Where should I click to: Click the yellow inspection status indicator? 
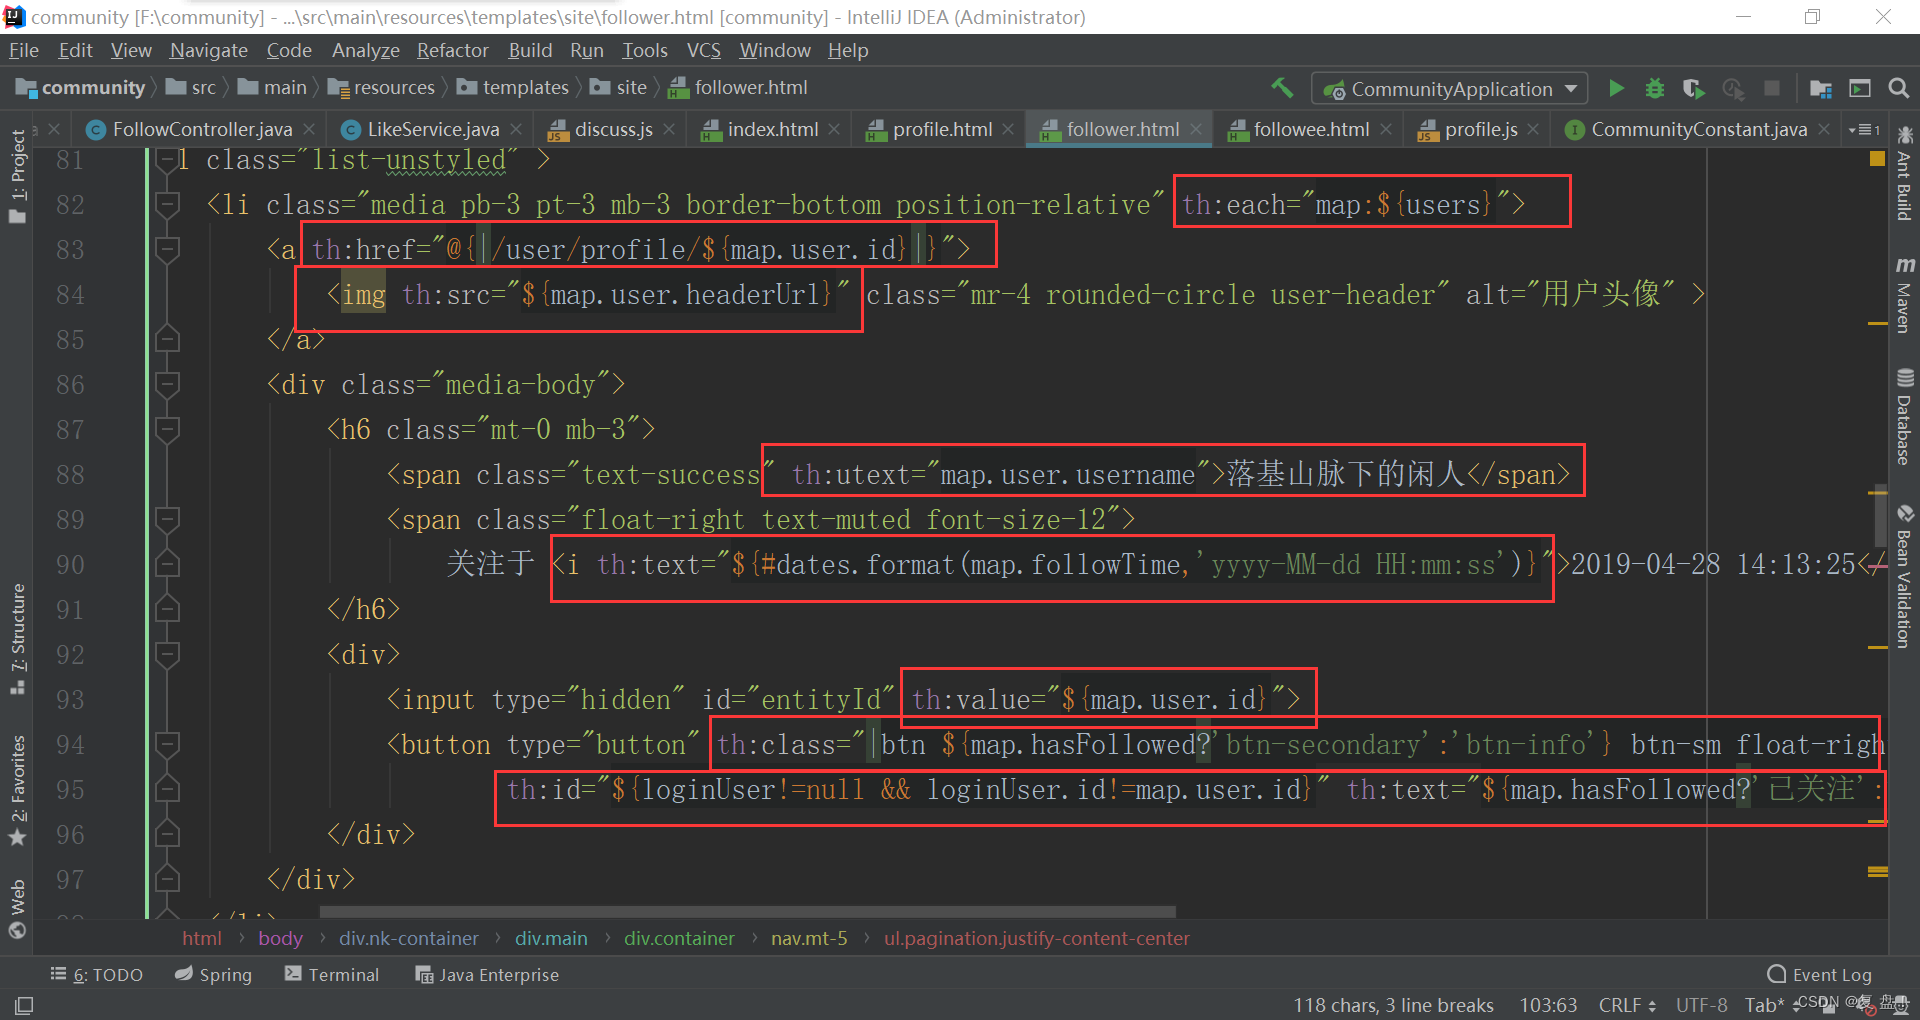click(1877, 160)
